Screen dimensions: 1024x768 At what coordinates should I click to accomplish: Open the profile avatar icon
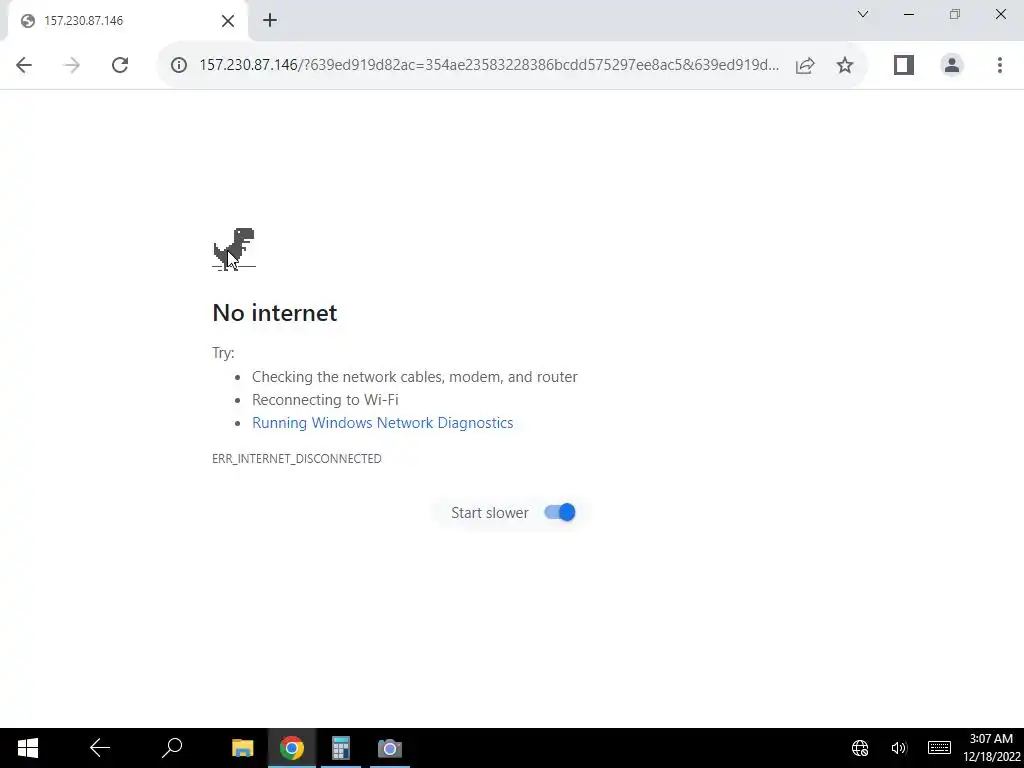[x=952, y=65]
